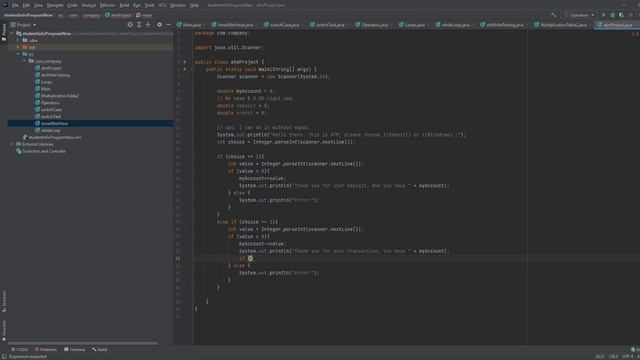
Task: Collapse the root project folder node
Action: tap(12, 33)
